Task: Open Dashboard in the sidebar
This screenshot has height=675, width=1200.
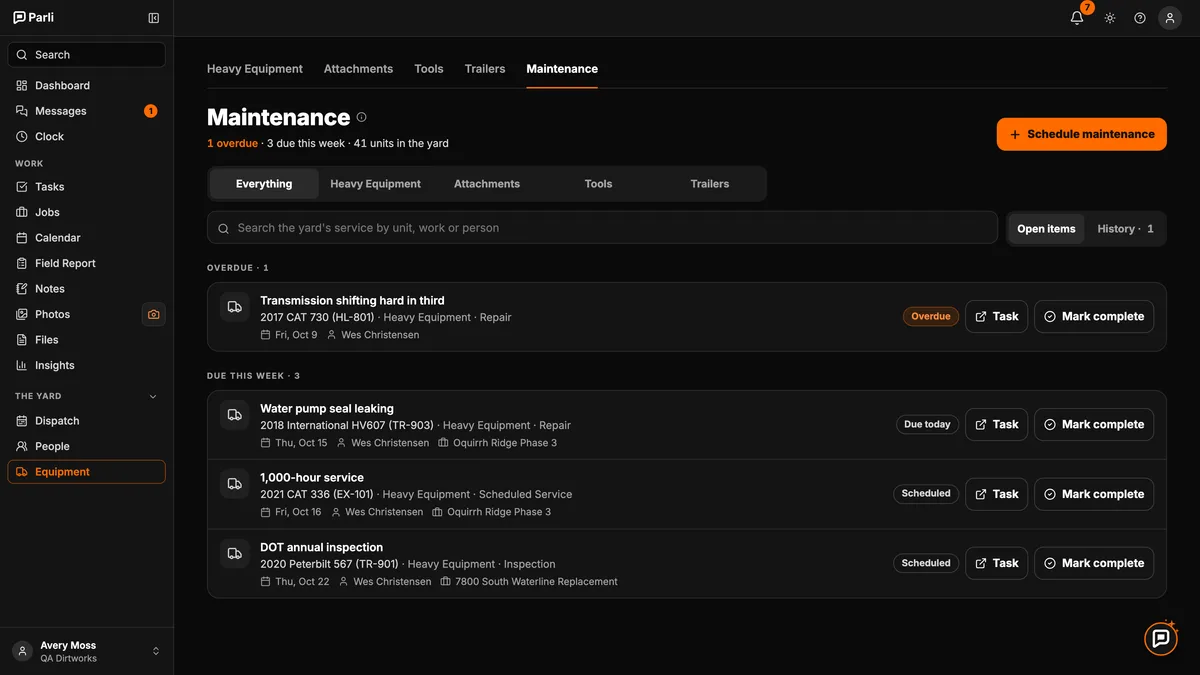Action: click(87, 86)
